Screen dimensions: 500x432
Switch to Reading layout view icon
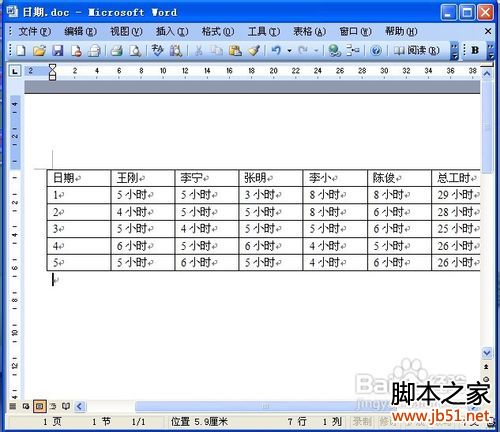66,406
